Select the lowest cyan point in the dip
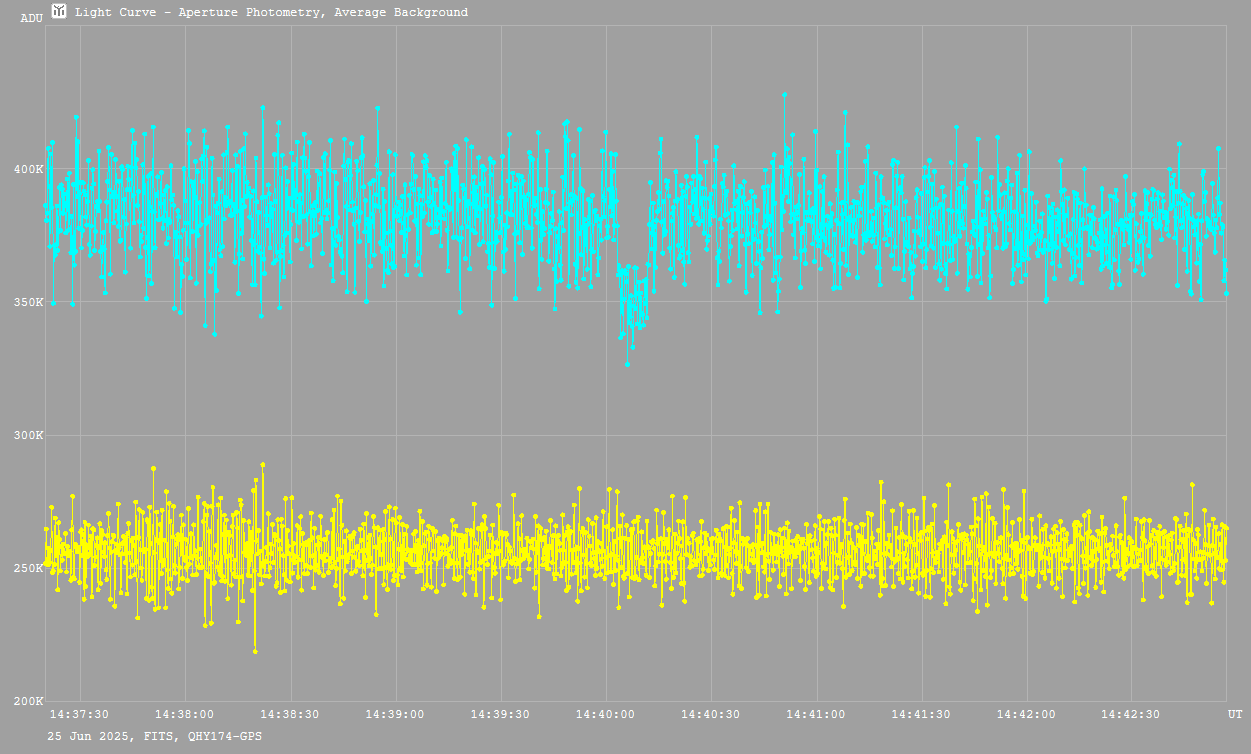This screenshot has height=754, width=1251. click(x=627, y=364)
